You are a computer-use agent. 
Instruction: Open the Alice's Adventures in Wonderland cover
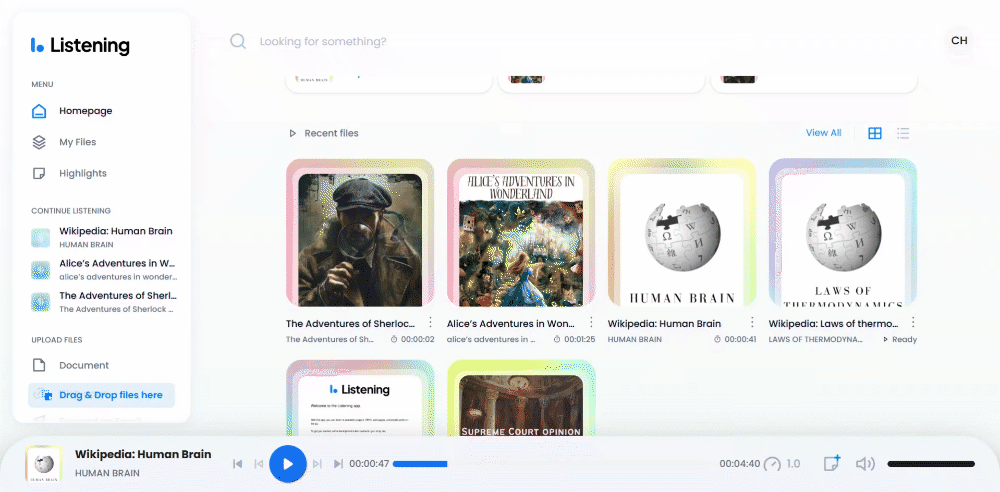pyautogui.click(x=521, y=233)
